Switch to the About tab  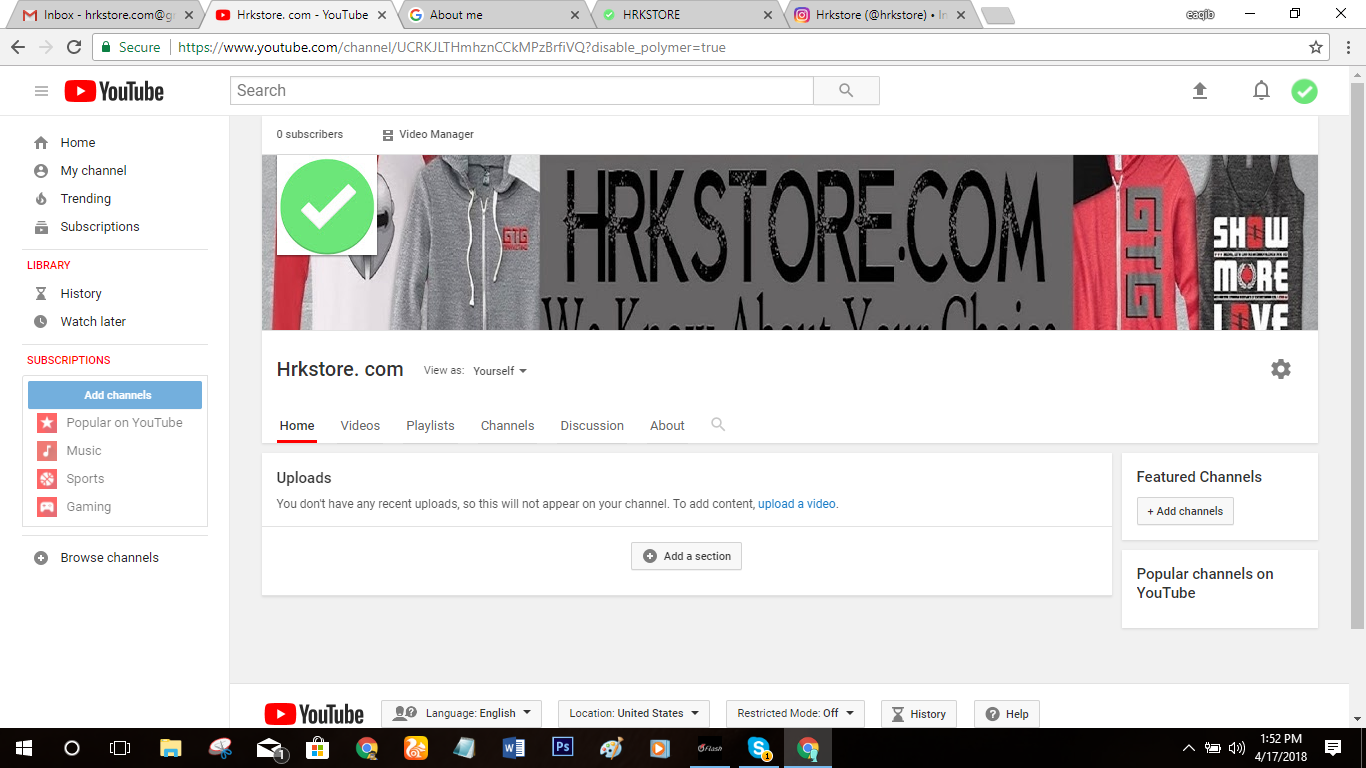(x=667, y=426)
